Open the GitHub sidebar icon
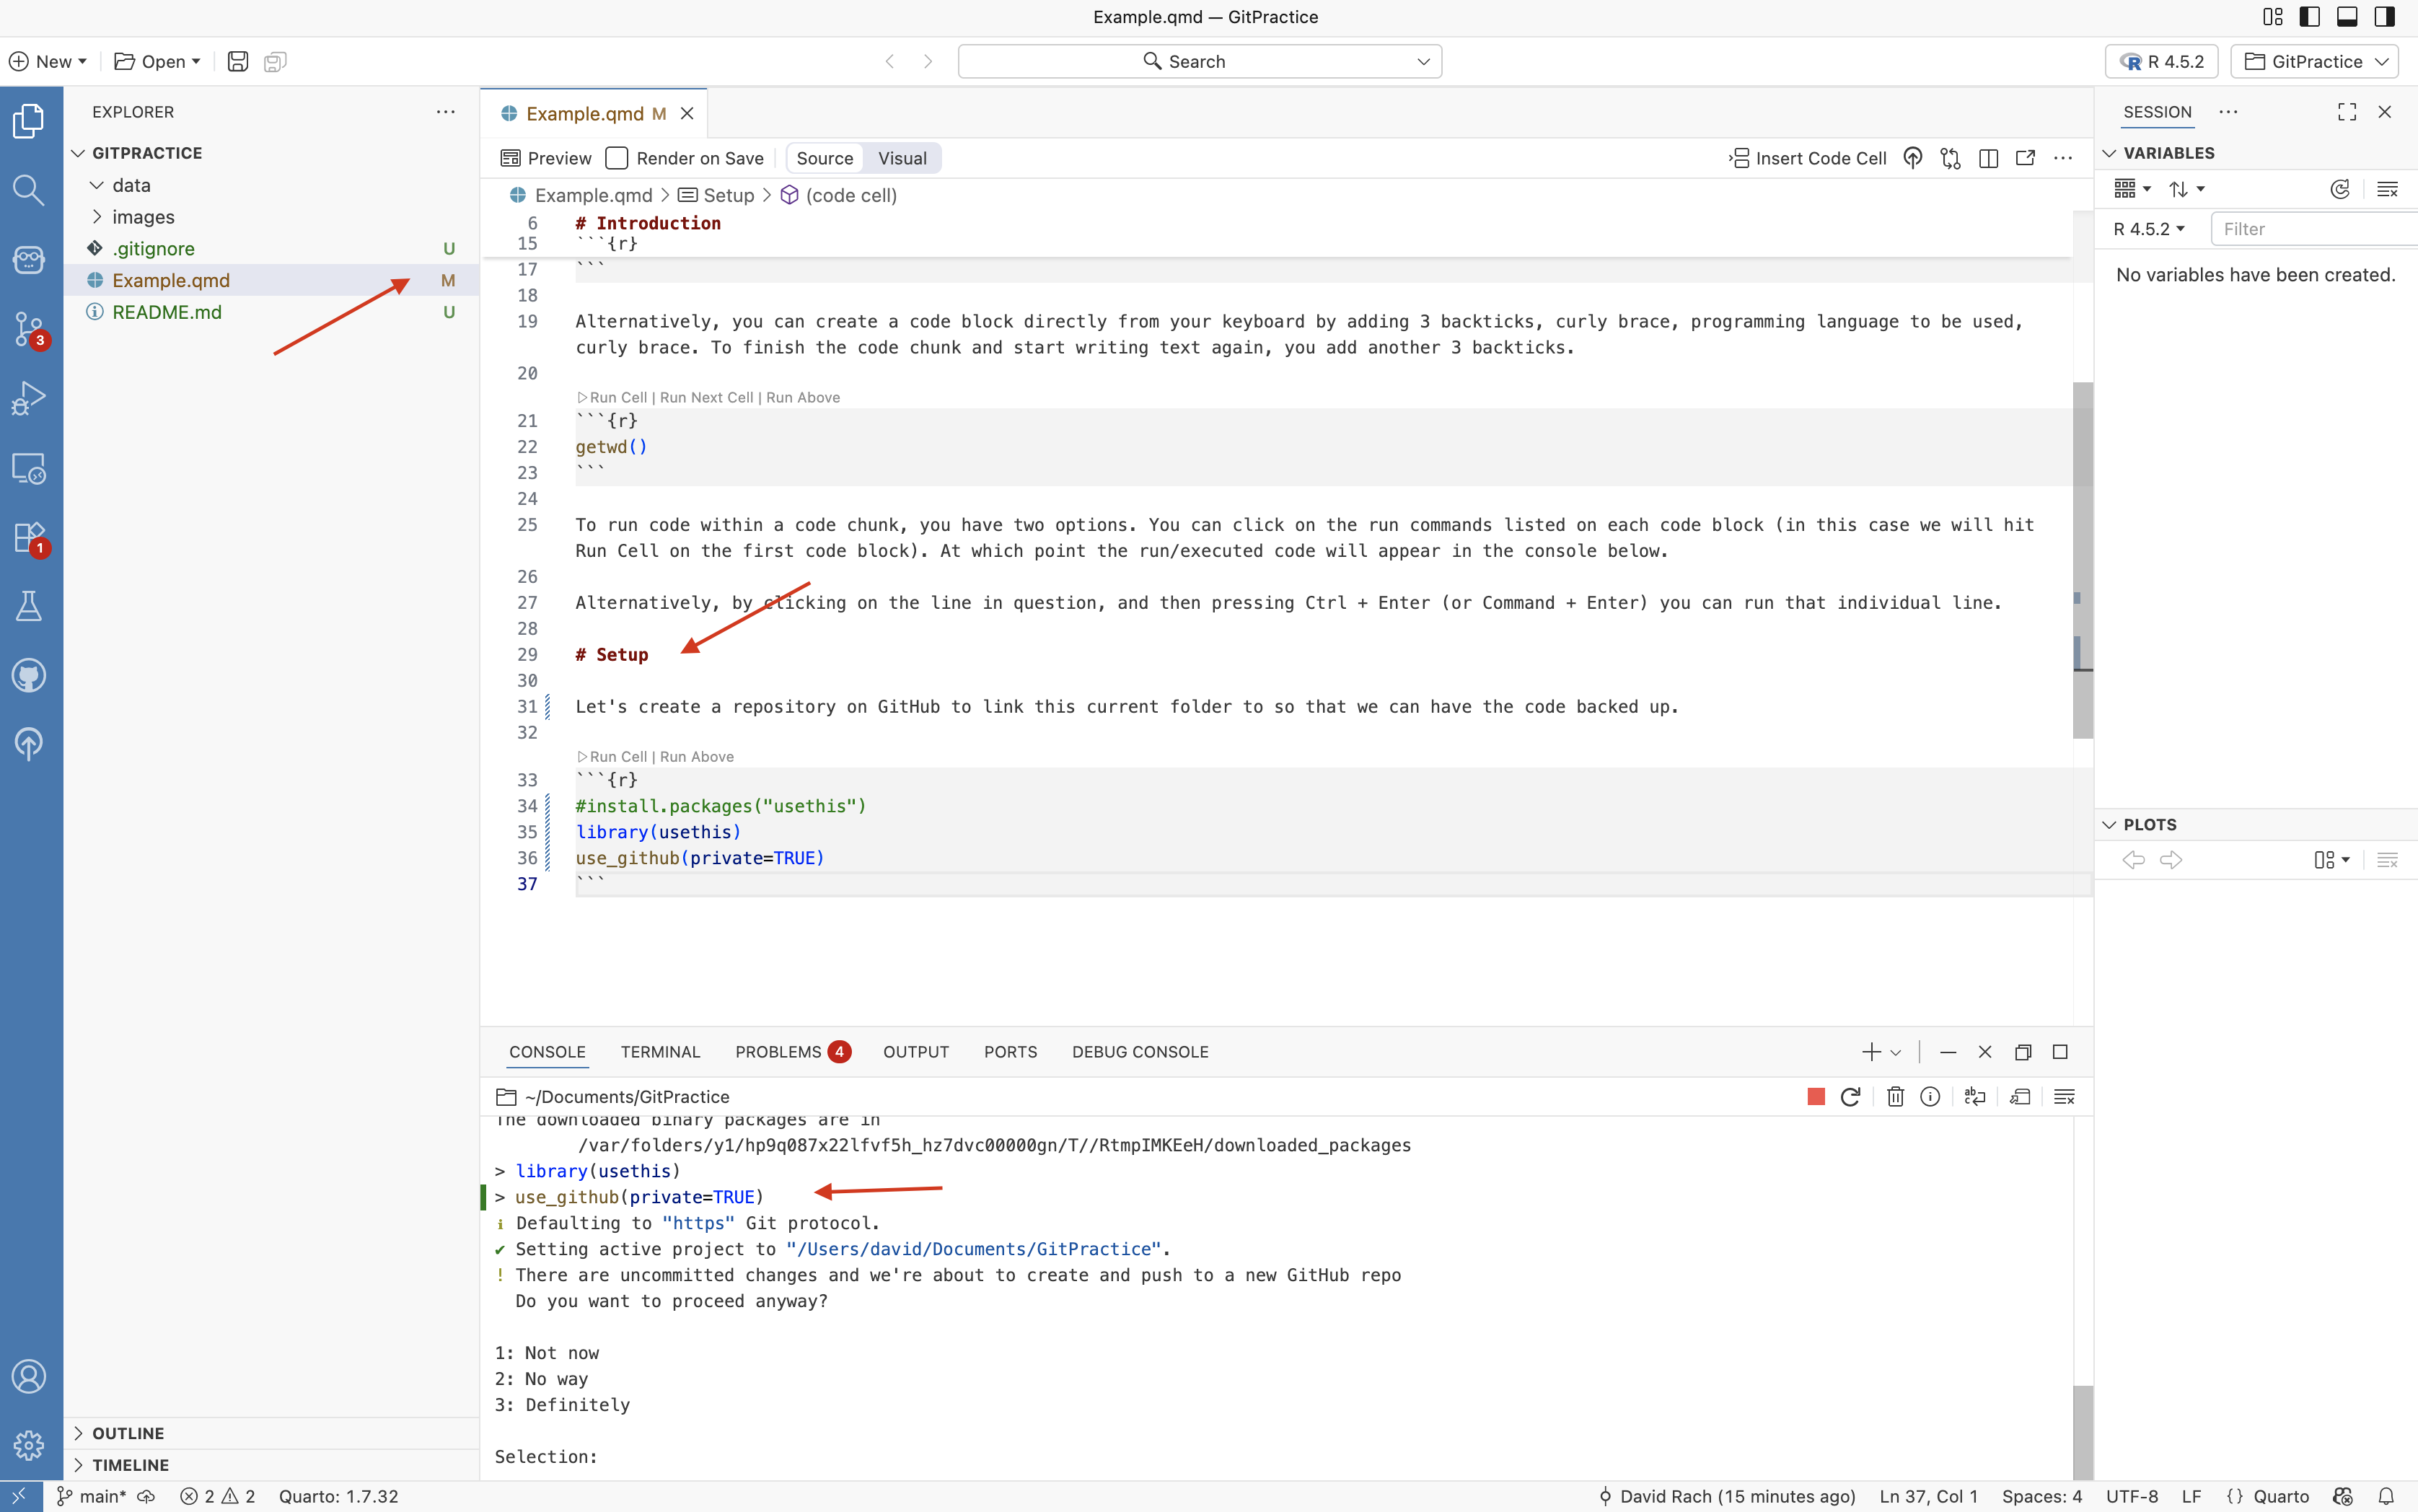2418x1512 pixels. tap(28, 676)
